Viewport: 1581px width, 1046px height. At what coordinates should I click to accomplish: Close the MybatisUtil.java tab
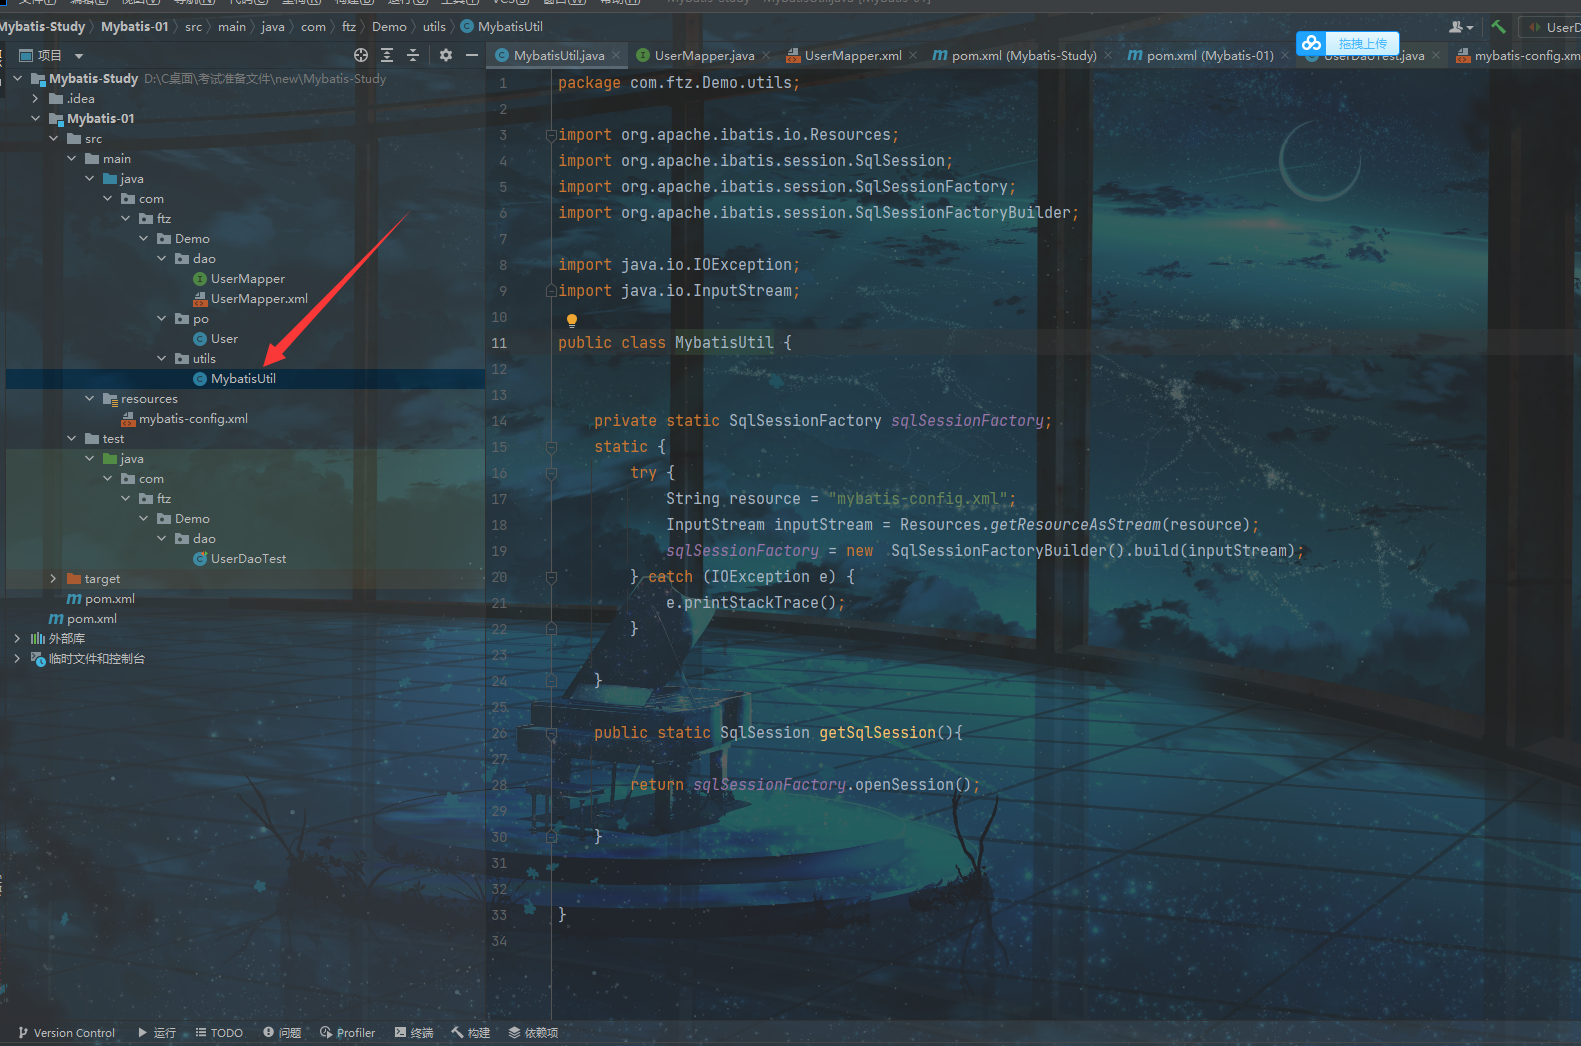(616, 56)
